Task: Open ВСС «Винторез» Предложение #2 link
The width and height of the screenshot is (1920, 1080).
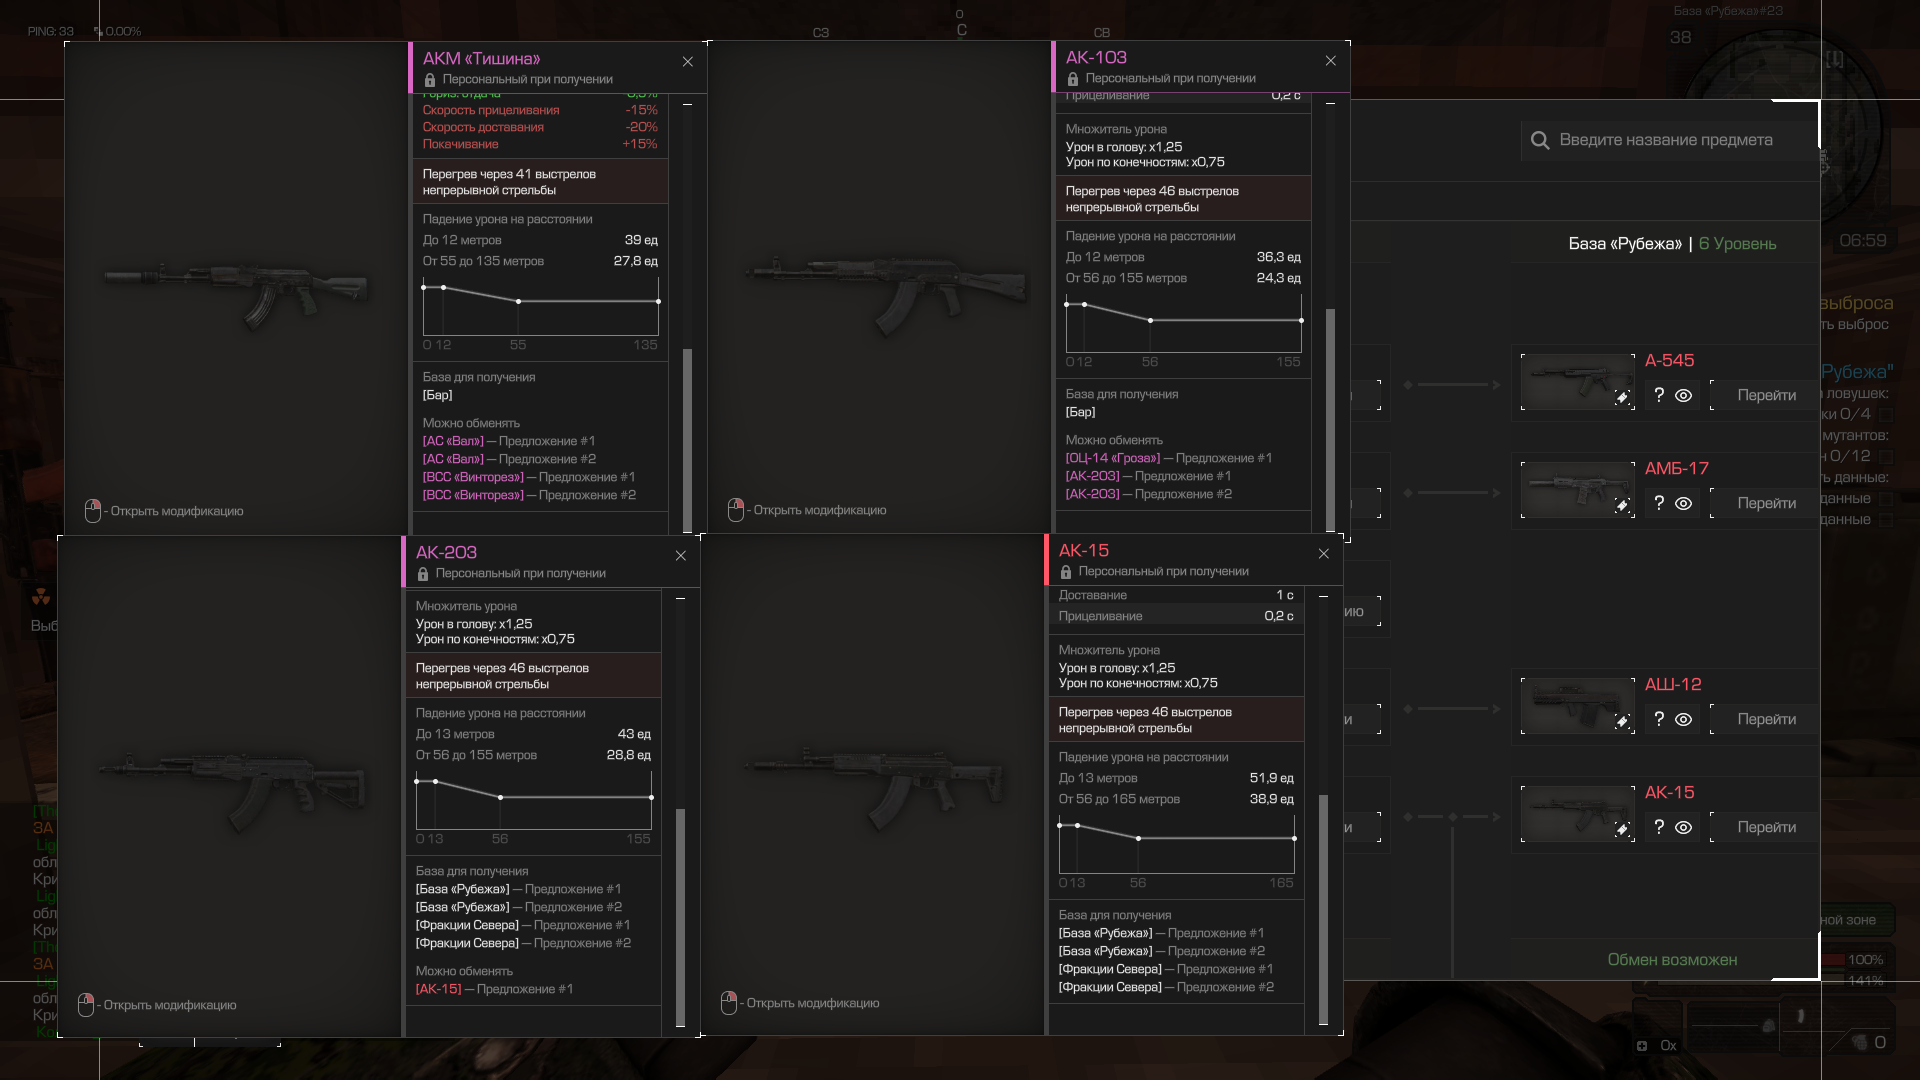Action: click(x=528, y=495)
